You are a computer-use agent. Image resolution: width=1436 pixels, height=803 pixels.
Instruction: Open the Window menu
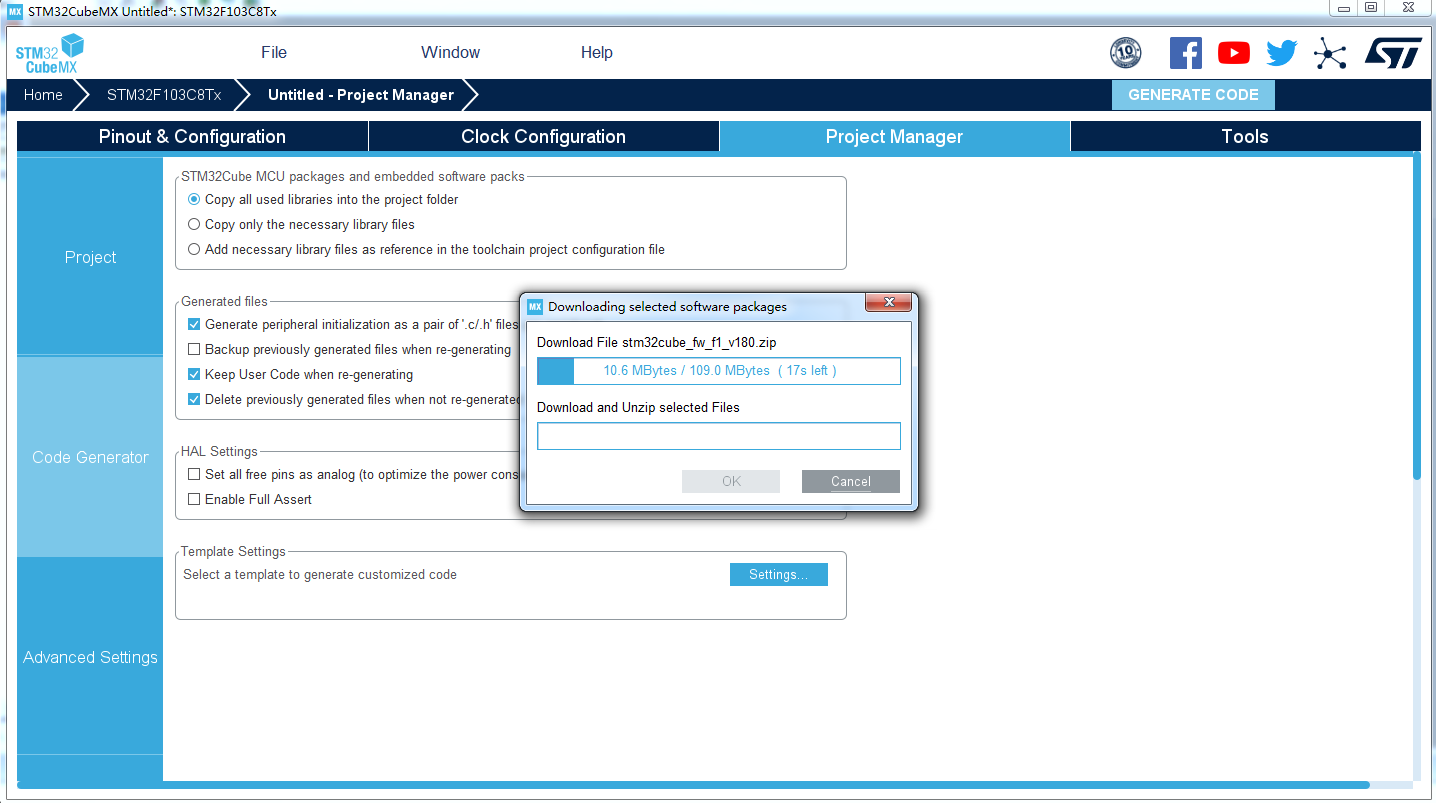coord(450,52)
